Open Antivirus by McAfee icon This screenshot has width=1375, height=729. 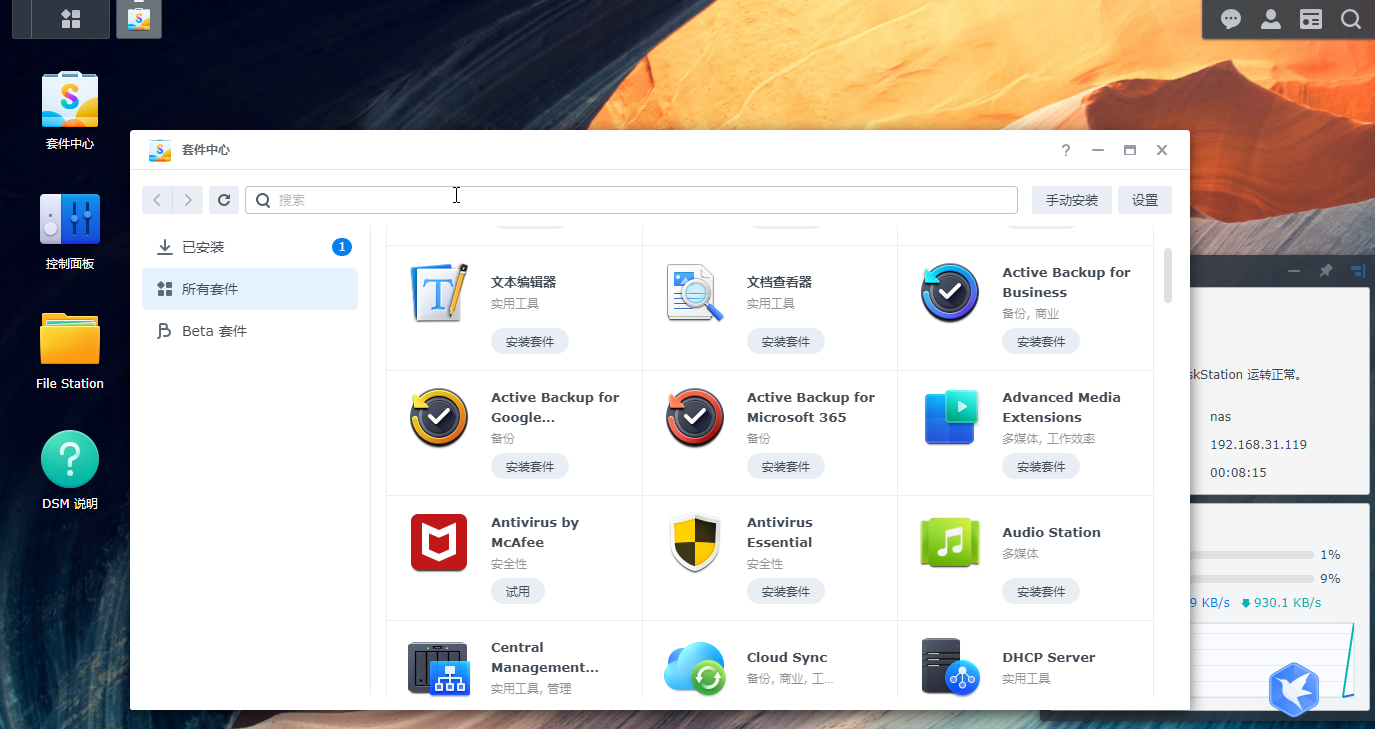click(x=439, y=543)
